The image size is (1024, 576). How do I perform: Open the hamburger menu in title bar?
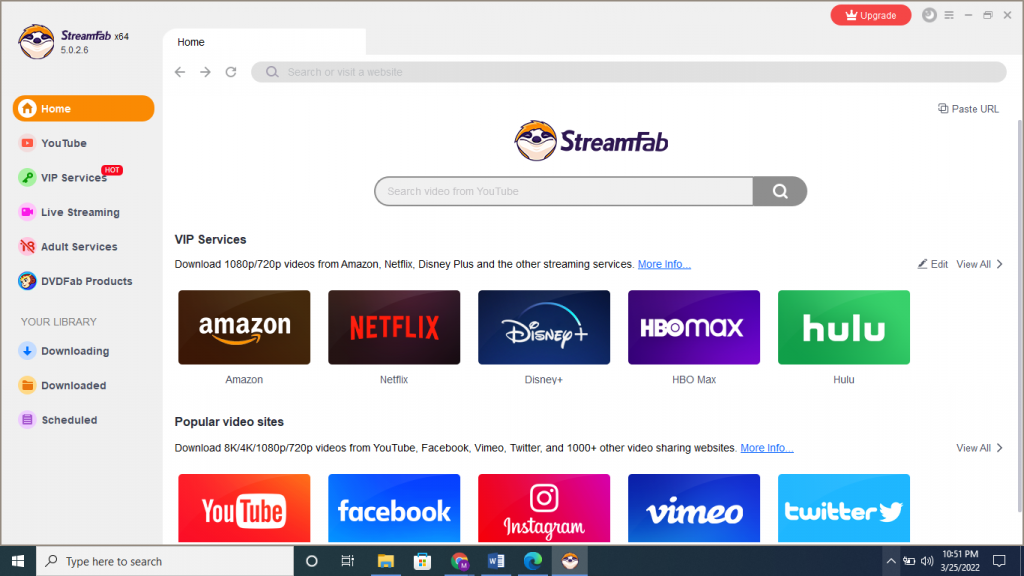click(x=949, y=15)
